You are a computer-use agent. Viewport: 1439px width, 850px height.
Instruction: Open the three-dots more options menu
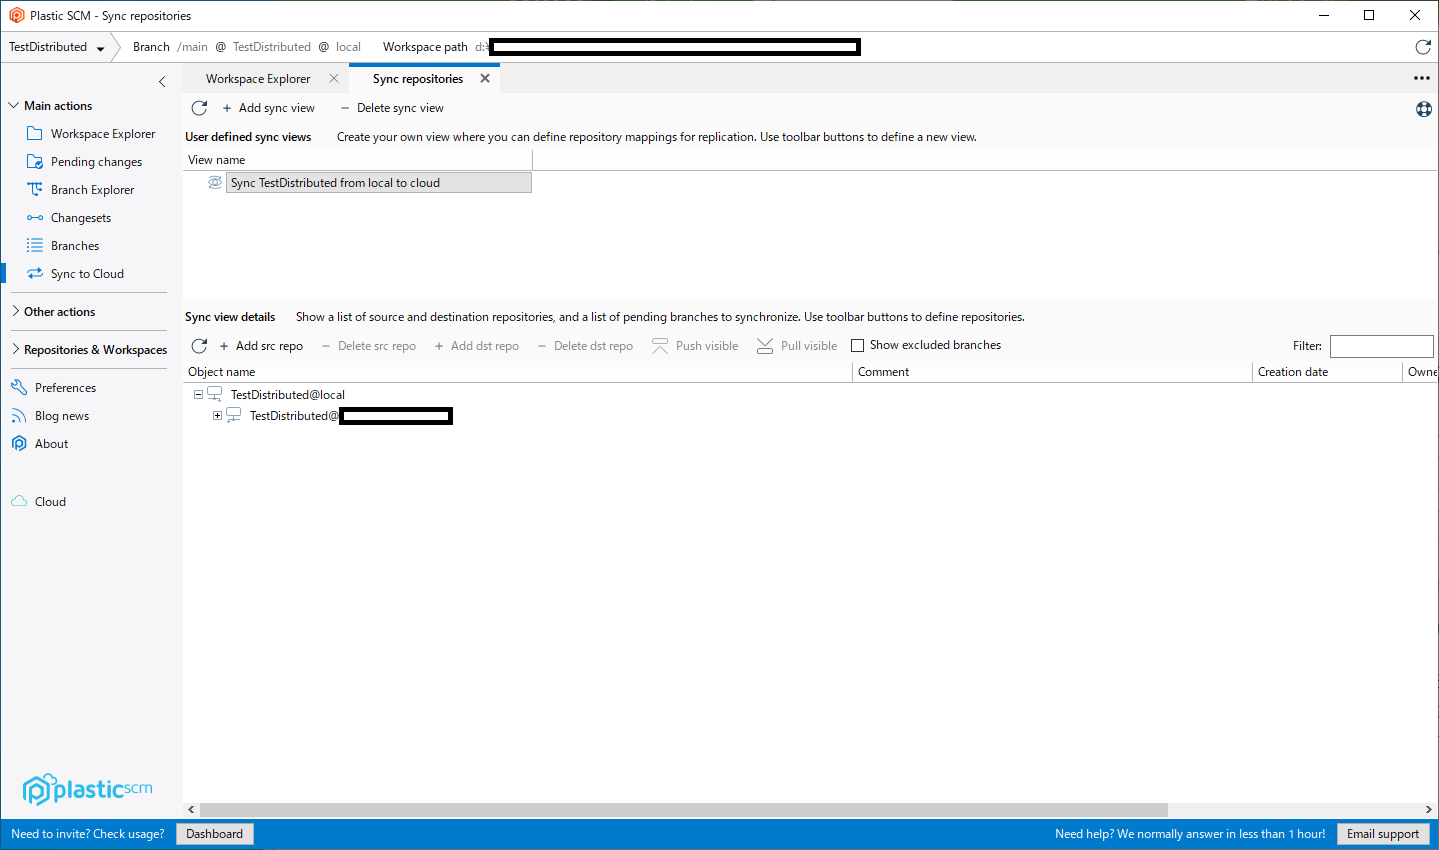1422,78
